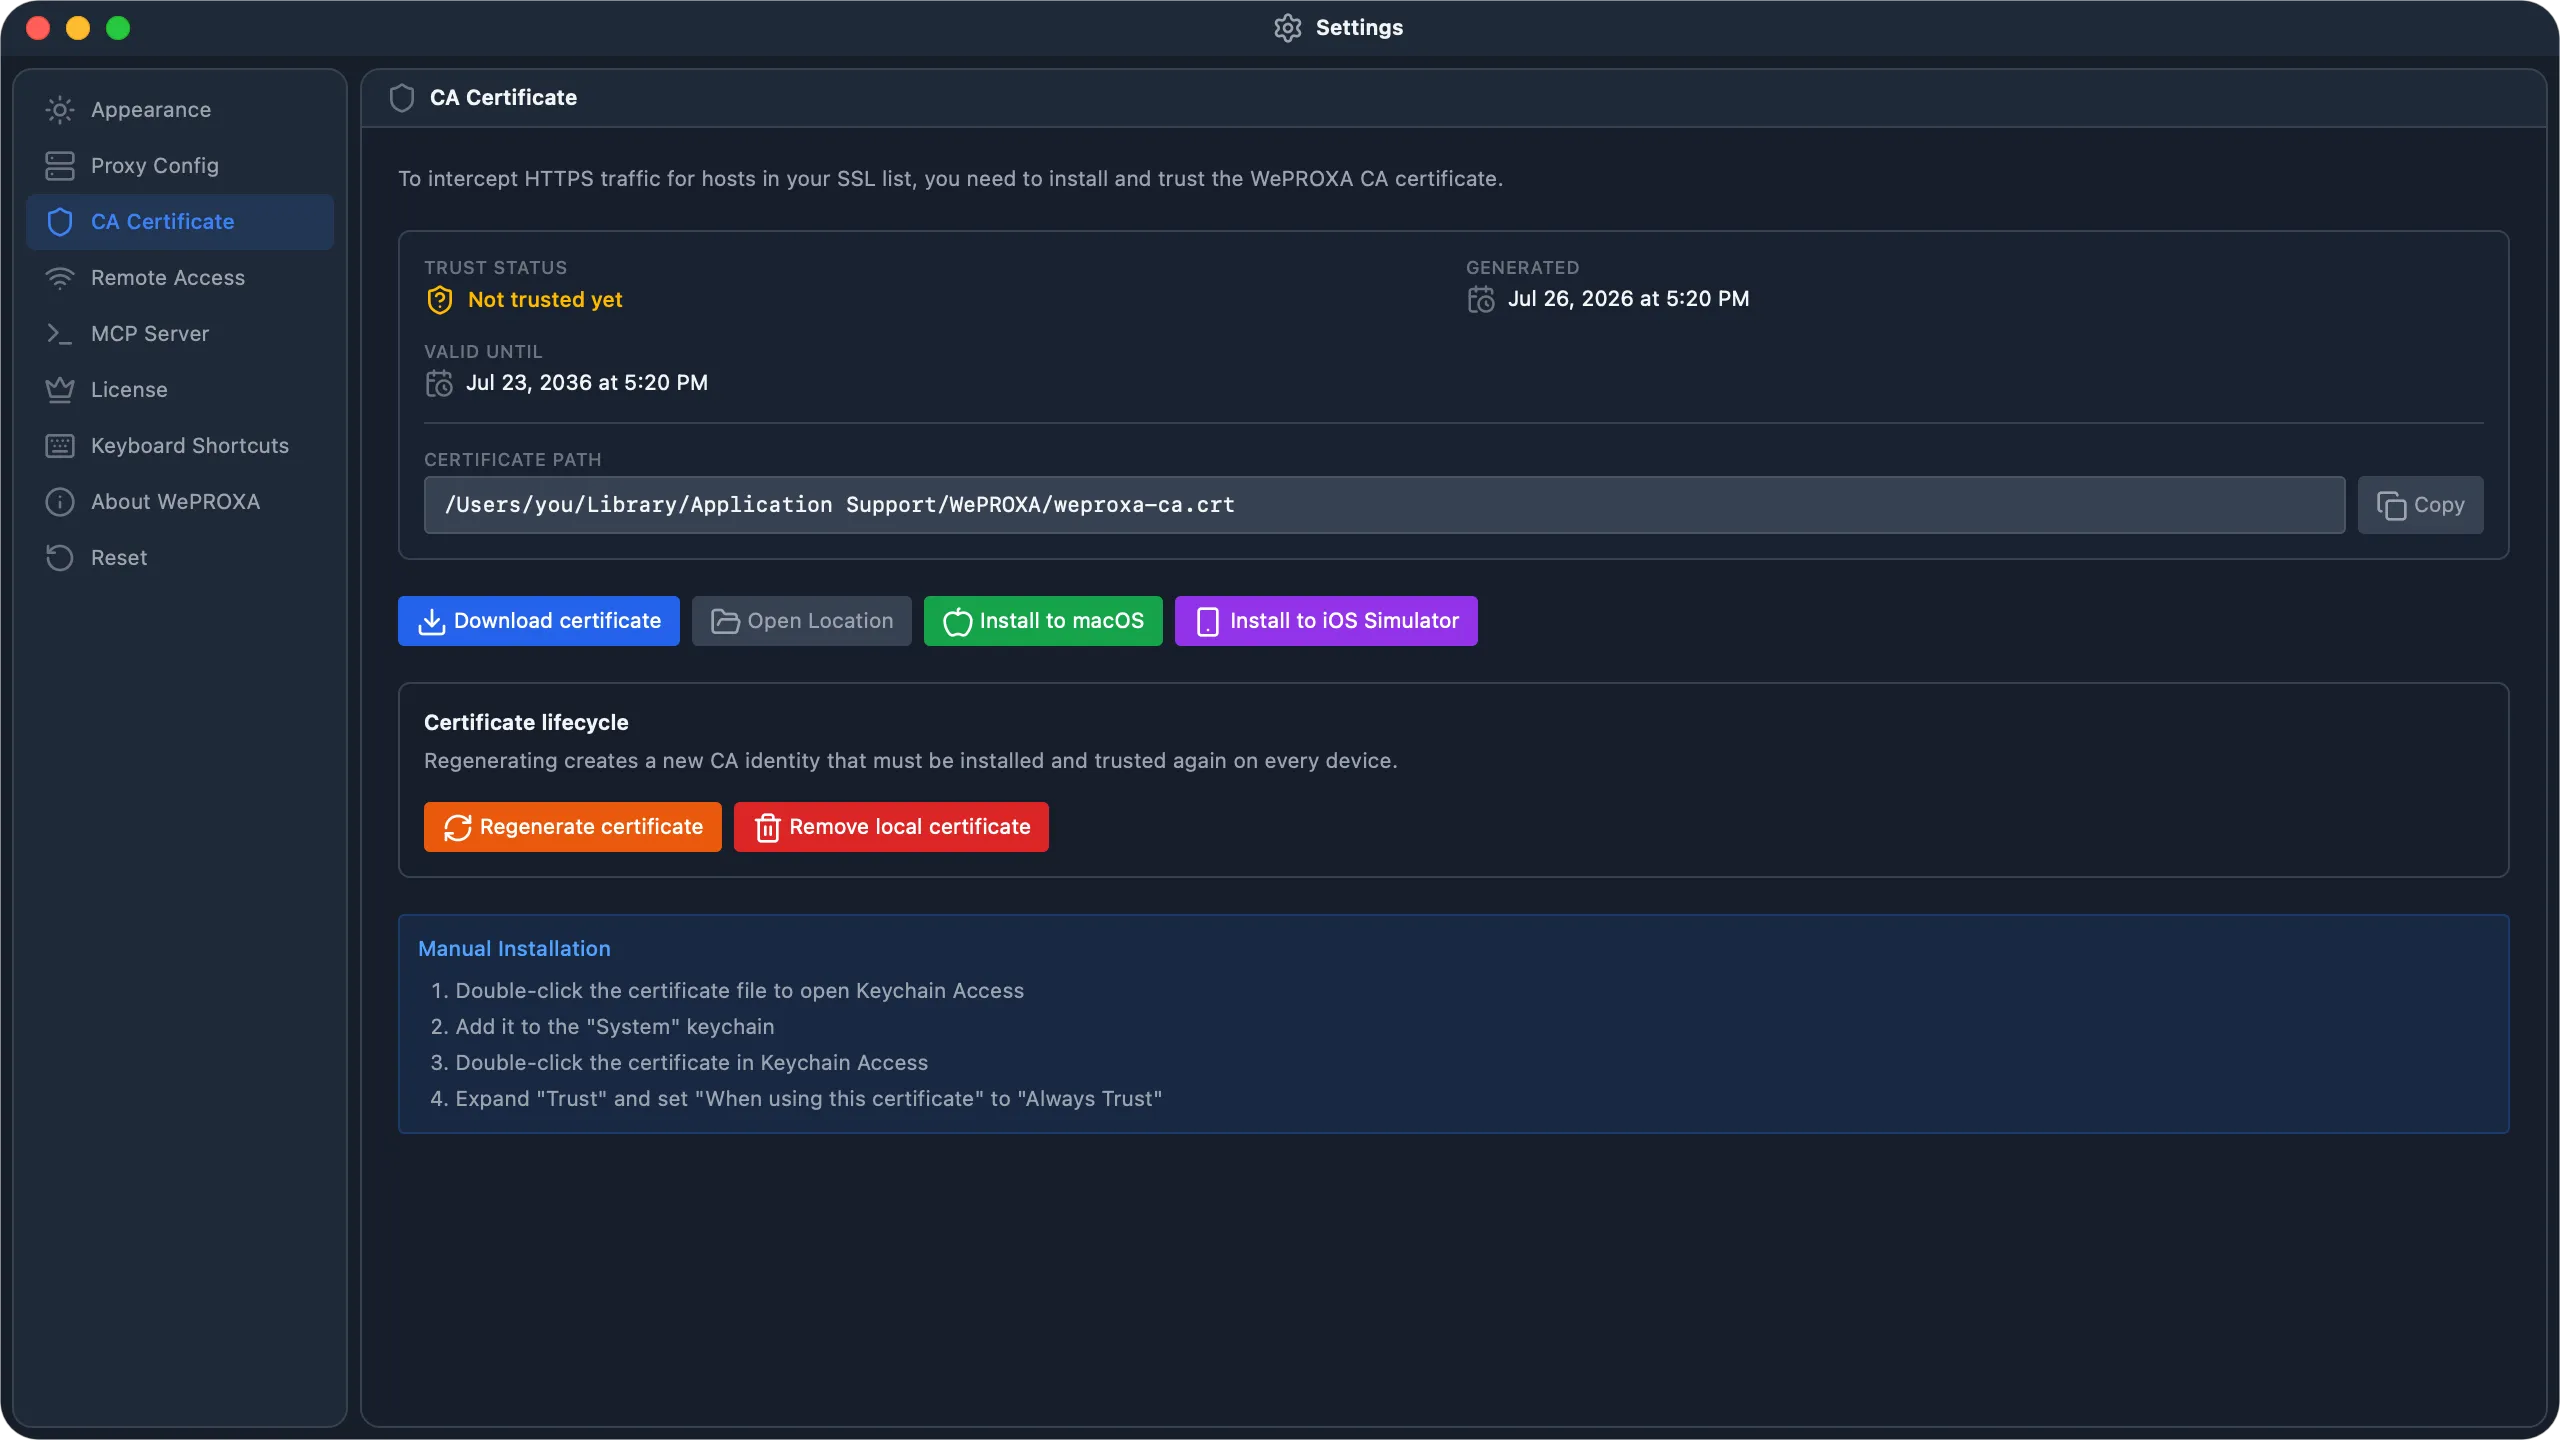
Task: Click the 'Manual Installation' heading
Action: [514, 949]
